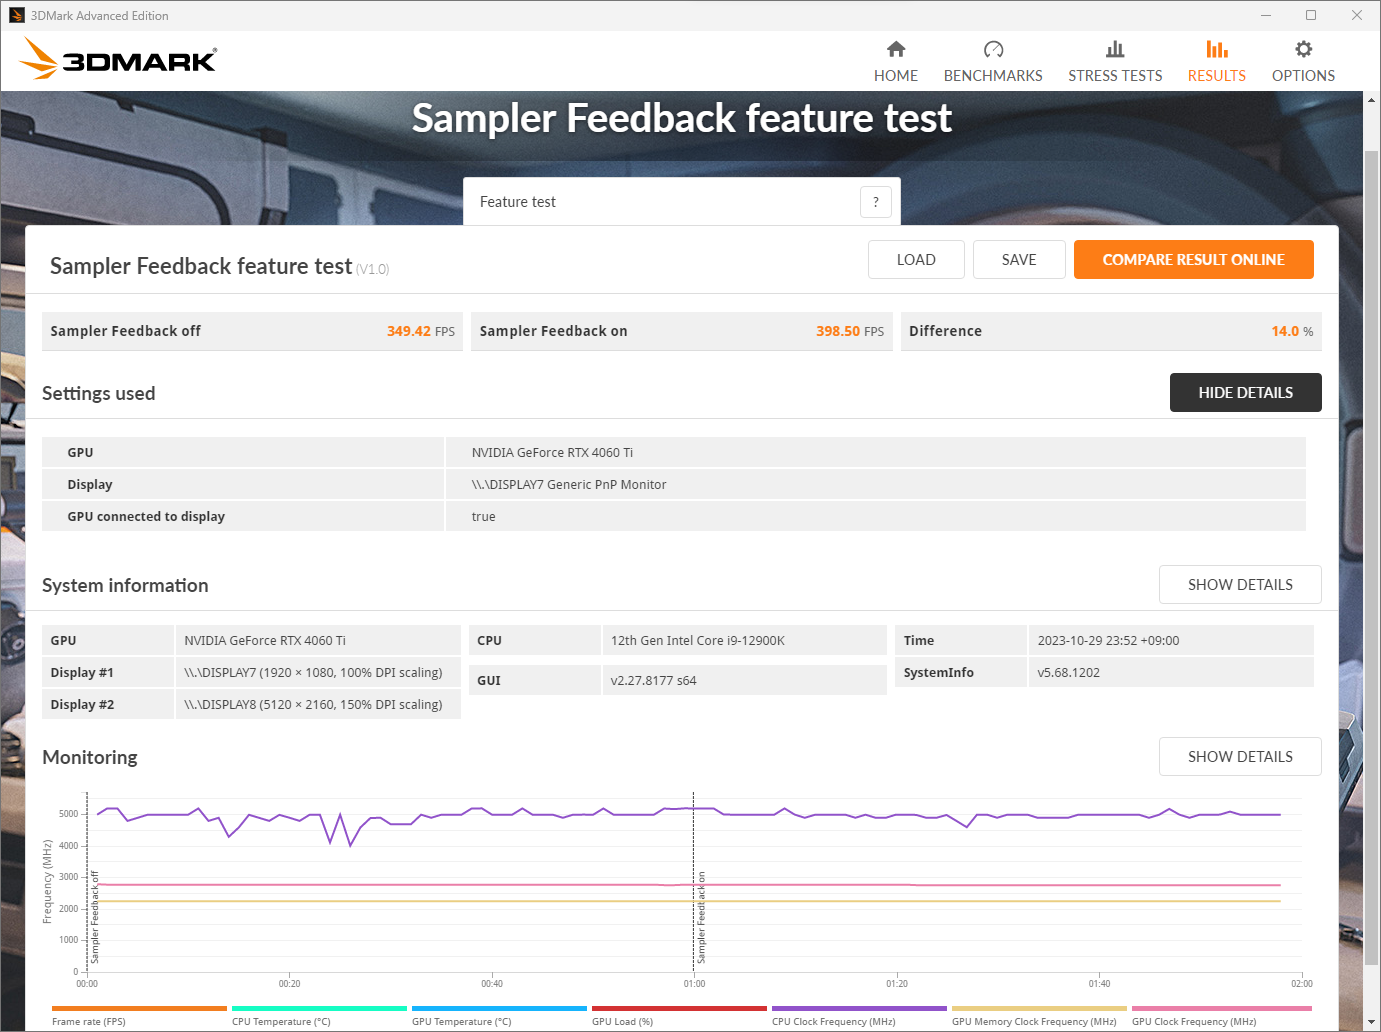The width and height of the screenshot is (1381, 1032).
Task: Click HIDE DETAILS for Settings used
Action: 1246,393
